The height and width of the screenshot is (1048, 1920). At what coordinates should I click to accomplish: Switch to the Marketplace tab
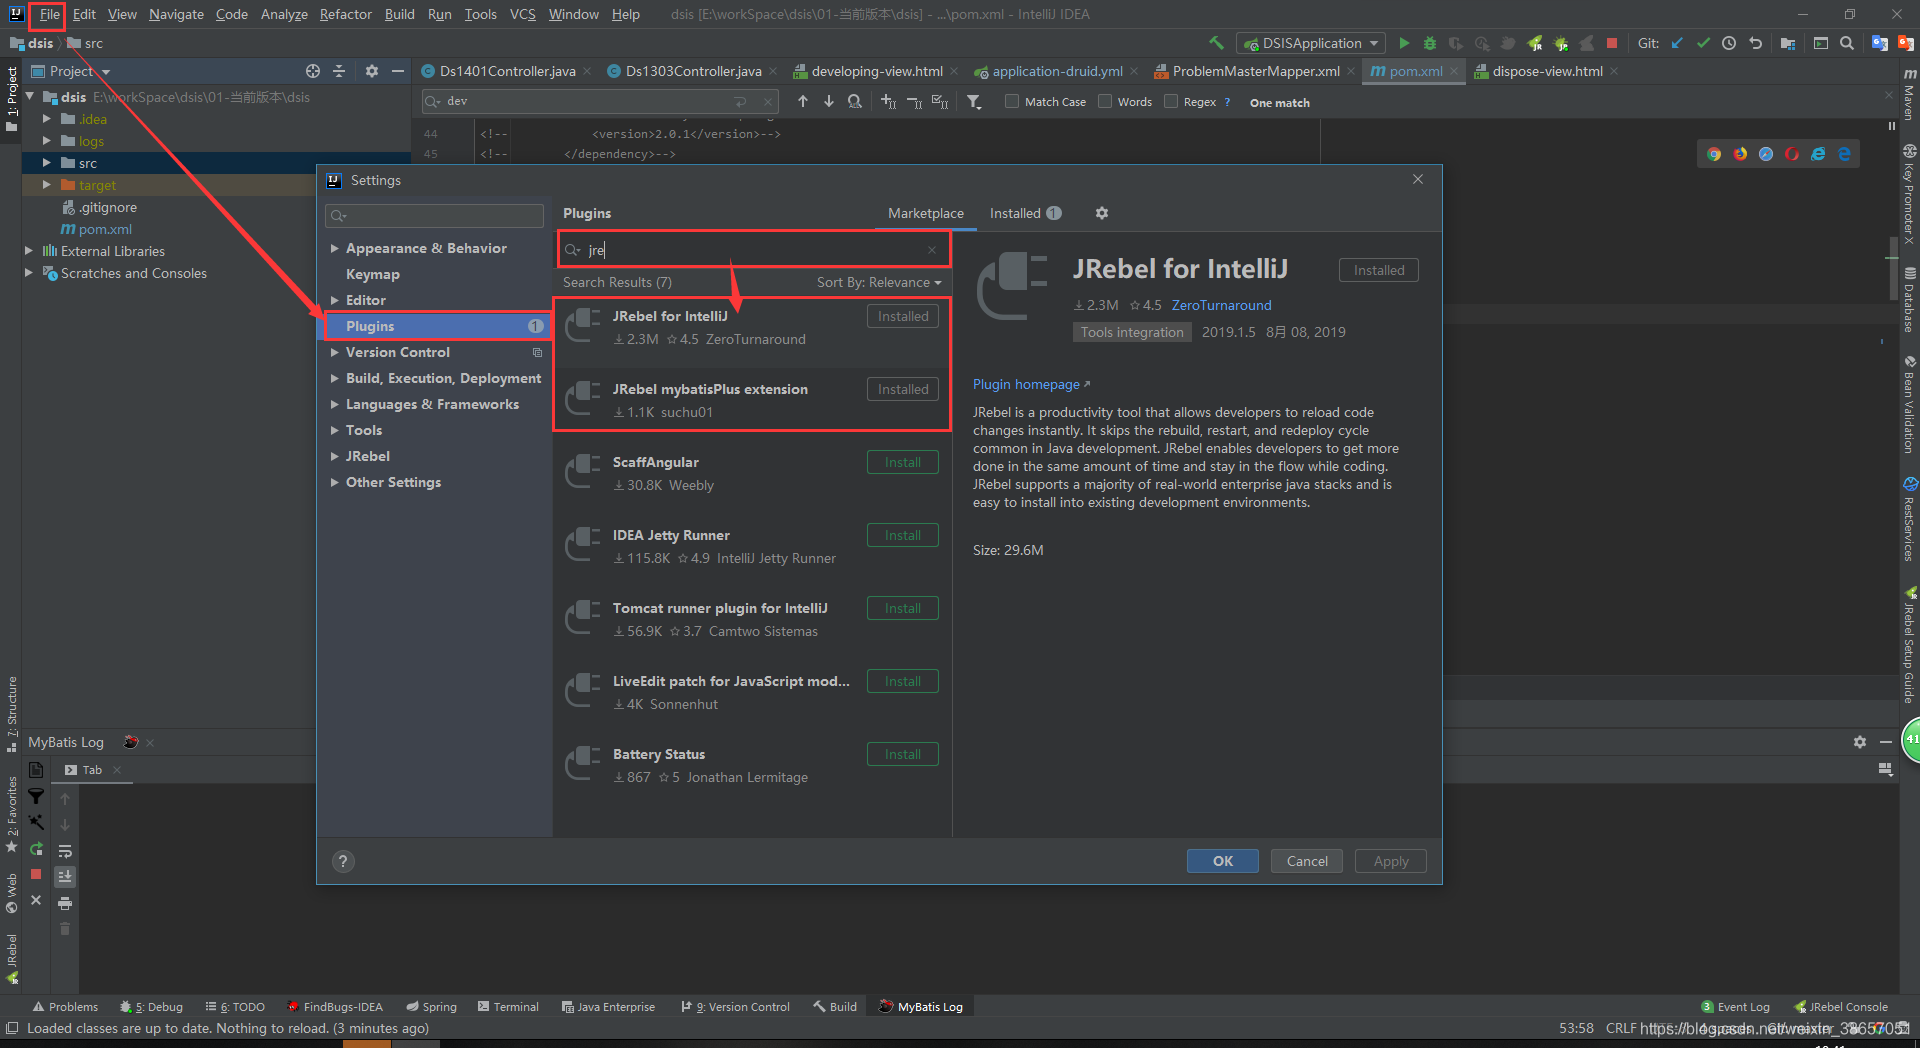925,213
